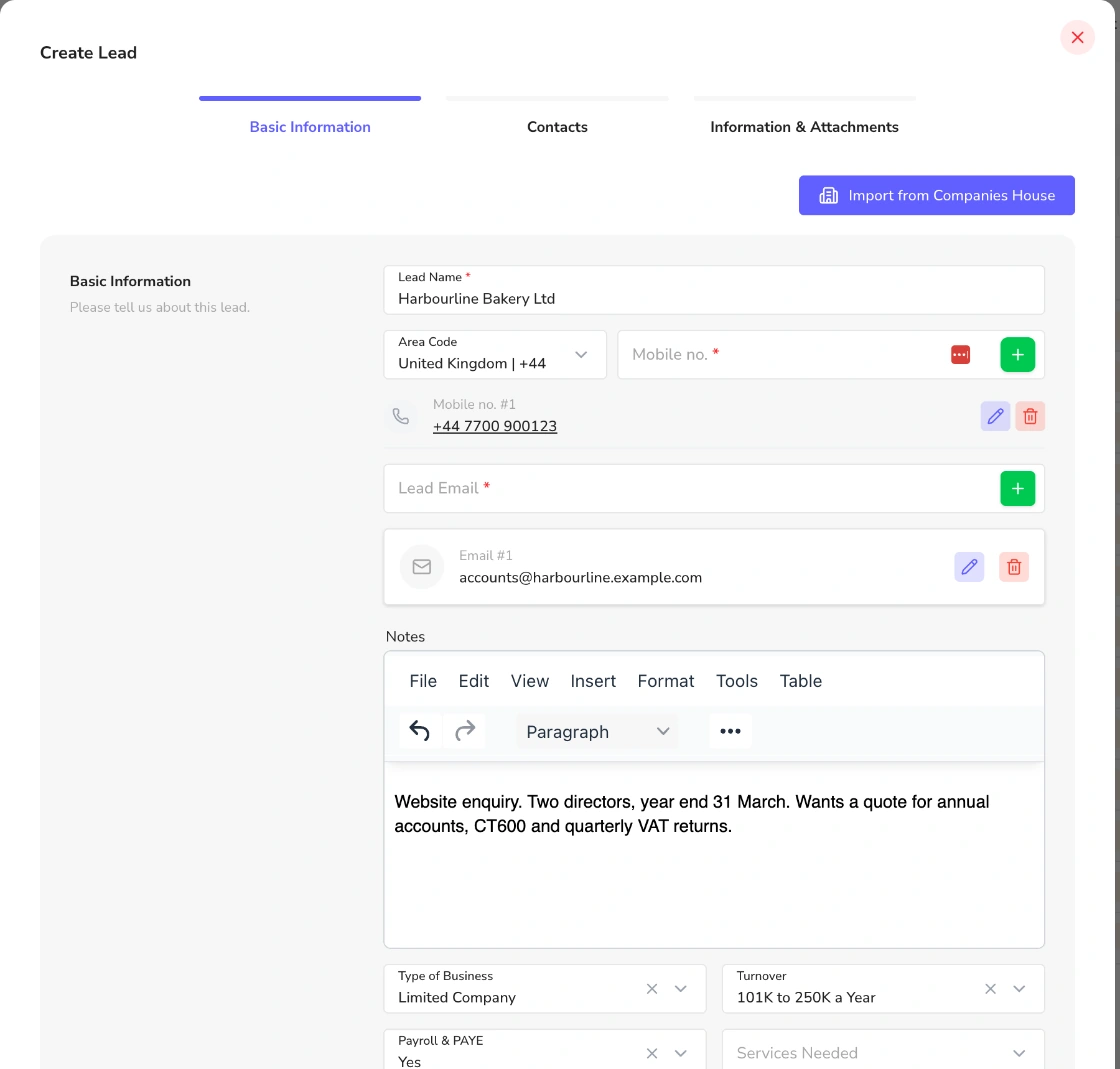
Task: Open the Tools menu in the notes editor
Action: 736,681
